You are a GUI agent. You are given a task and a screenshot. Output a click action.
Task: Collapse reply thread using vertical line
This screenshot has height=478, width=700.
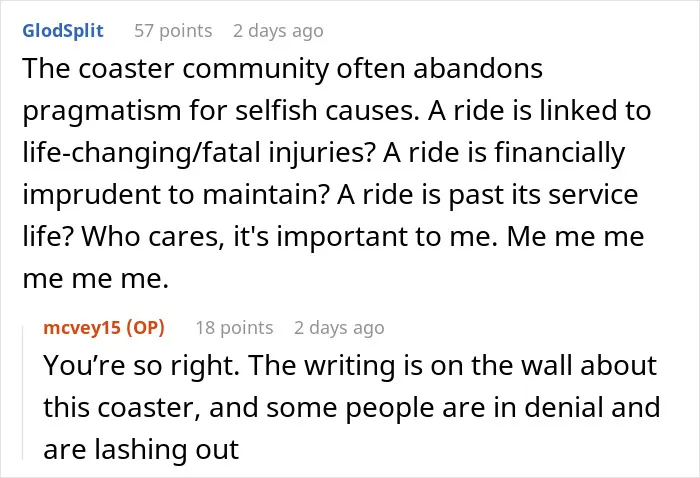(x=23, y=393)
